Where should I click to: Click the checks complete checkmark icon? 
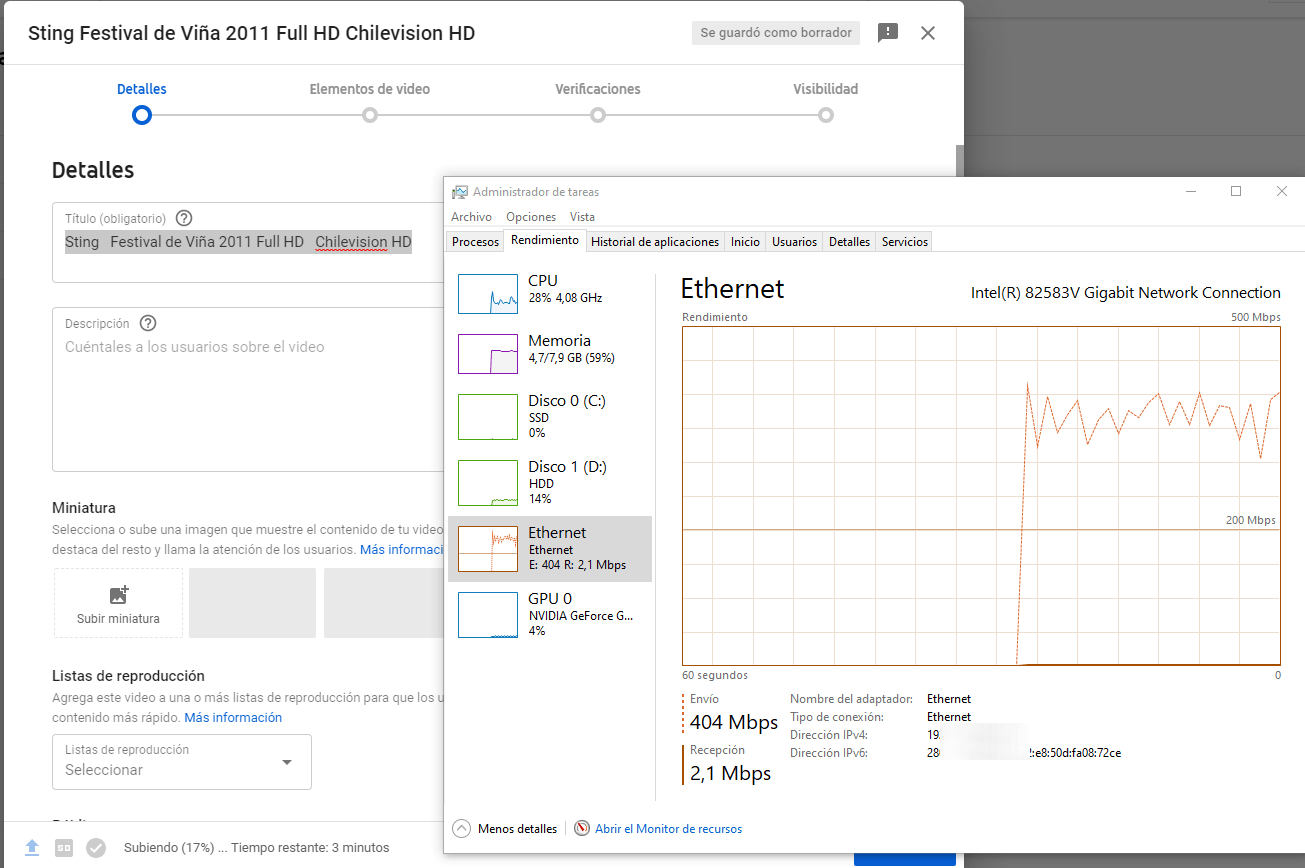96,847
